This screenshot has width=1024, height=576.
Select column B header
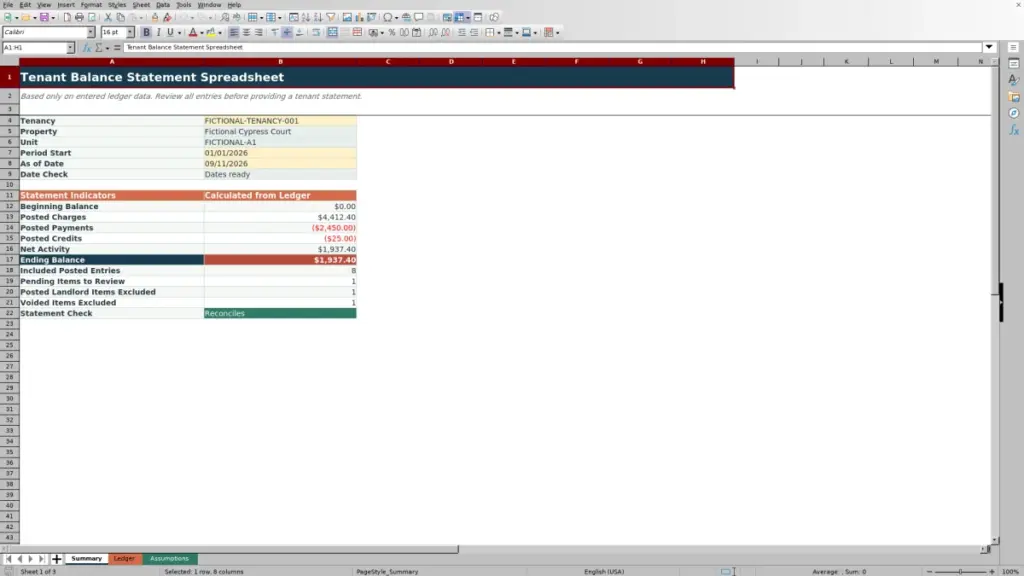coord(280,61)
